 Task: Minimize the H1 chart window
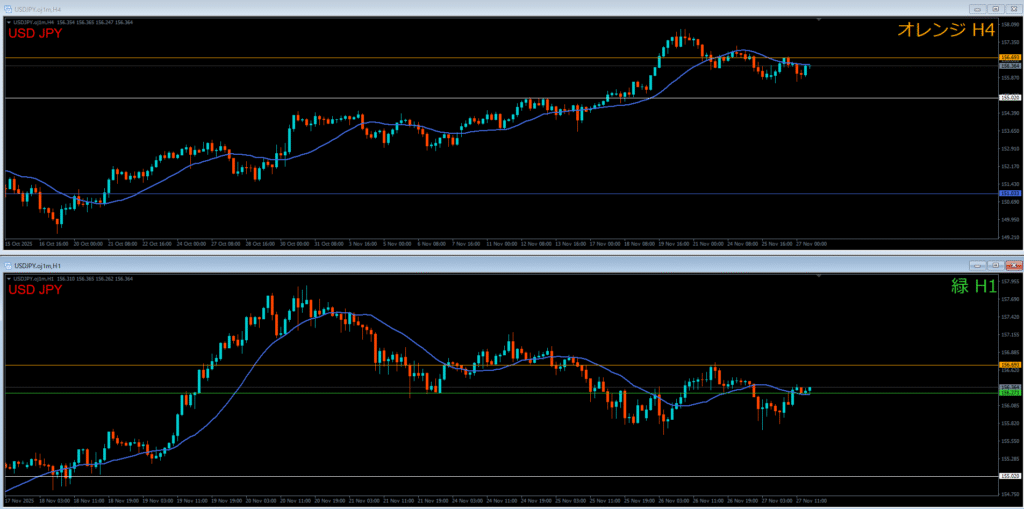click(x=977, y=265)
